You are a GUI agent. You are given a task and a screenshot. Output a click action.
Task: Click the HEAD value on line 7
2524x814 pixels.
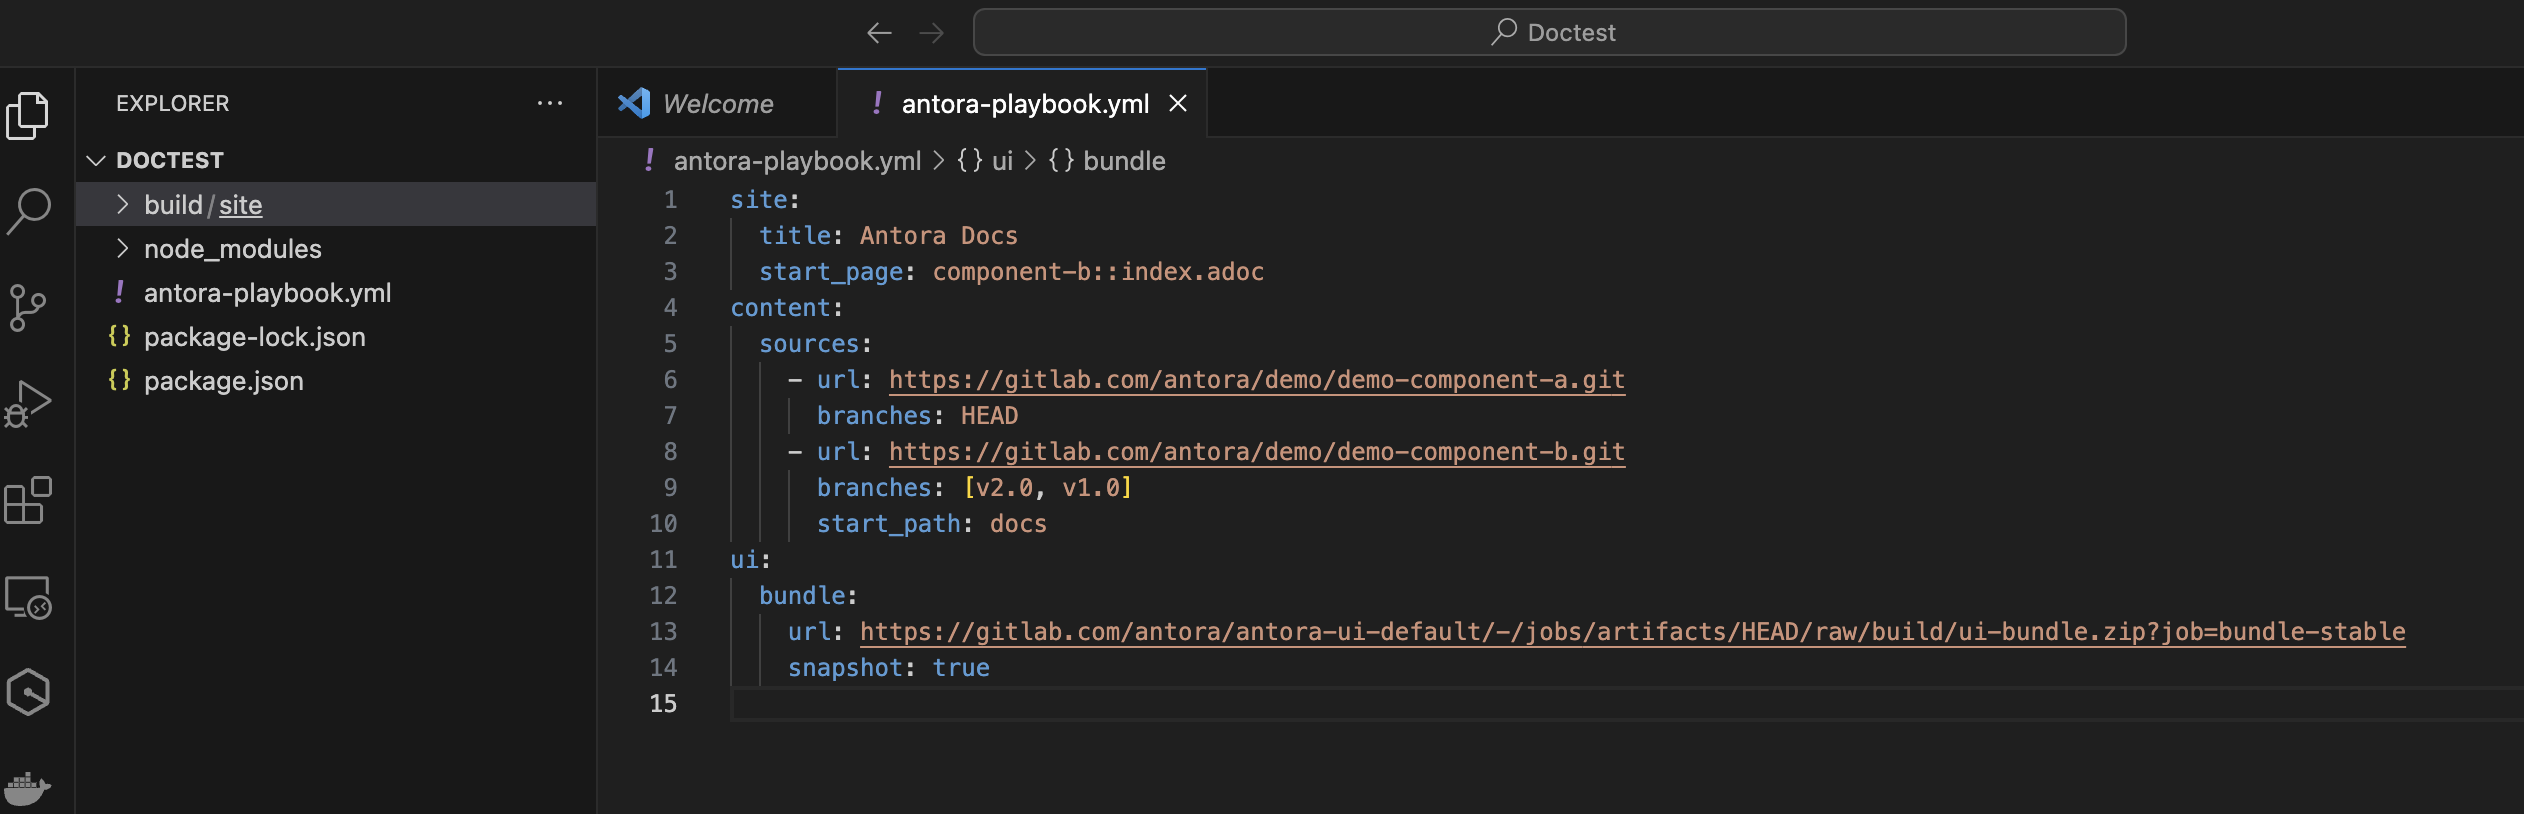point(989,415)
